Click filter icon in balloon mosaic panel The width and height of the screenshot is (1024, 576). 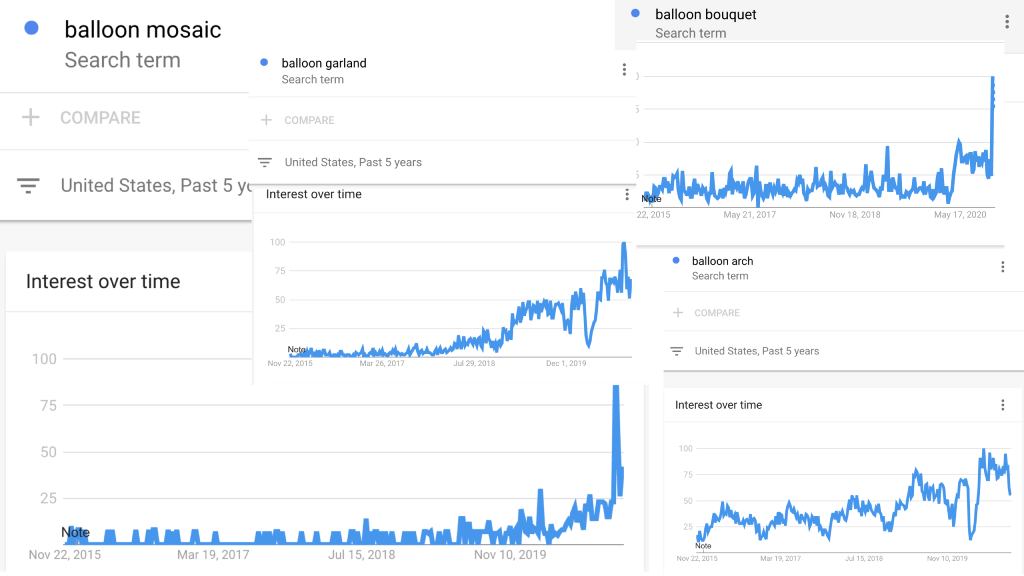(x=28, y=186)
